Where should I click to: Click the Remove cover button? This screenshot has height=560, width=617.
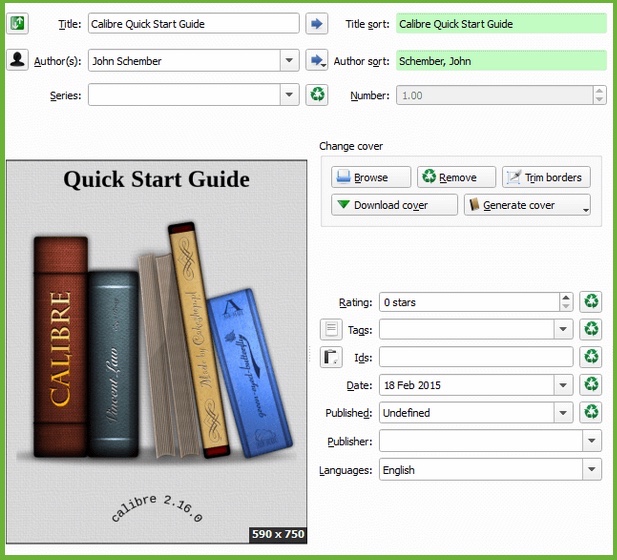(x=456, y=177)
